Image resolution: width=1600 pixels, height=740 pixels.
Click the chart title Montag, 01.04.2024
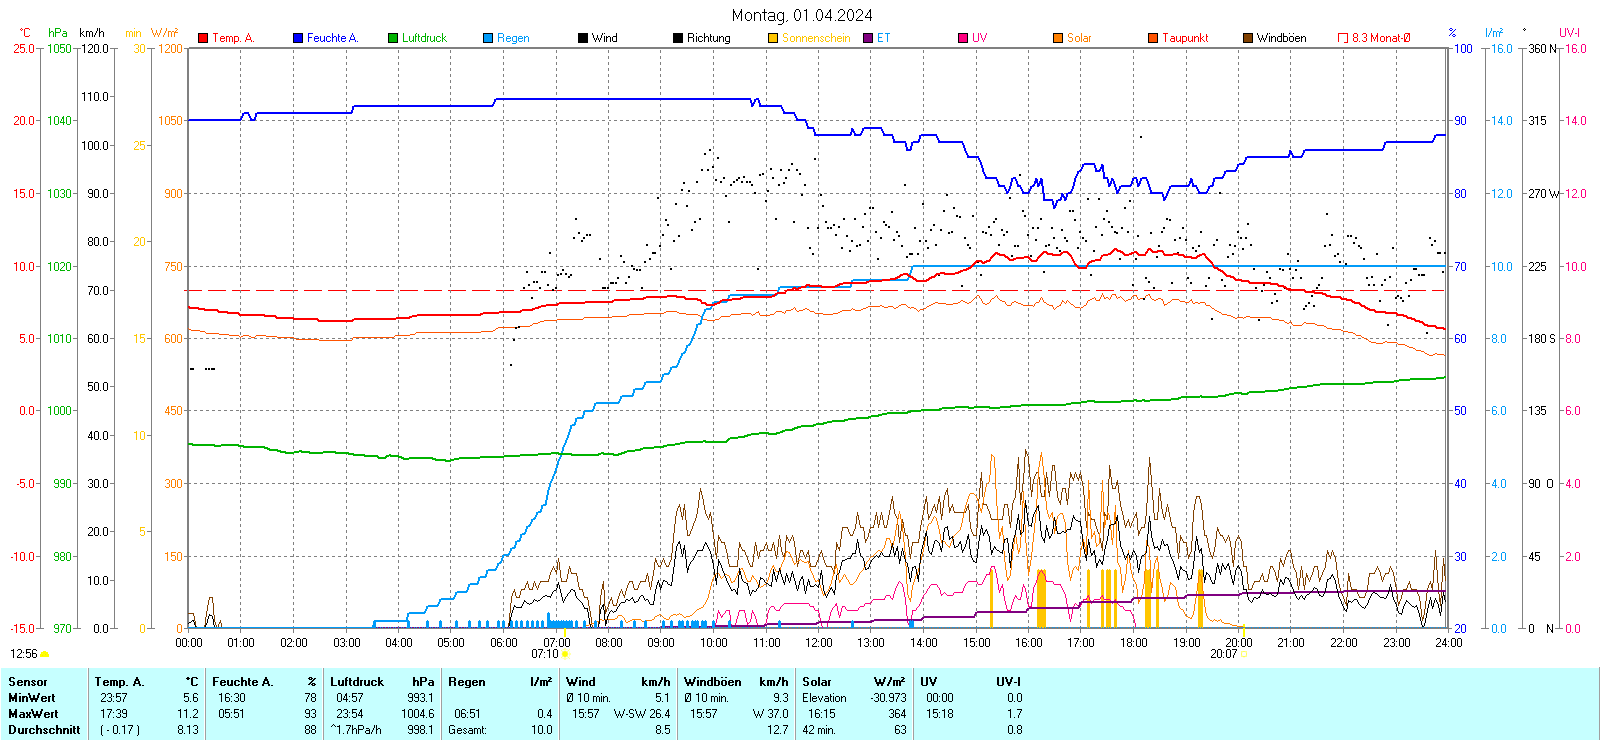pyautogui.click(x=801, y=15)
